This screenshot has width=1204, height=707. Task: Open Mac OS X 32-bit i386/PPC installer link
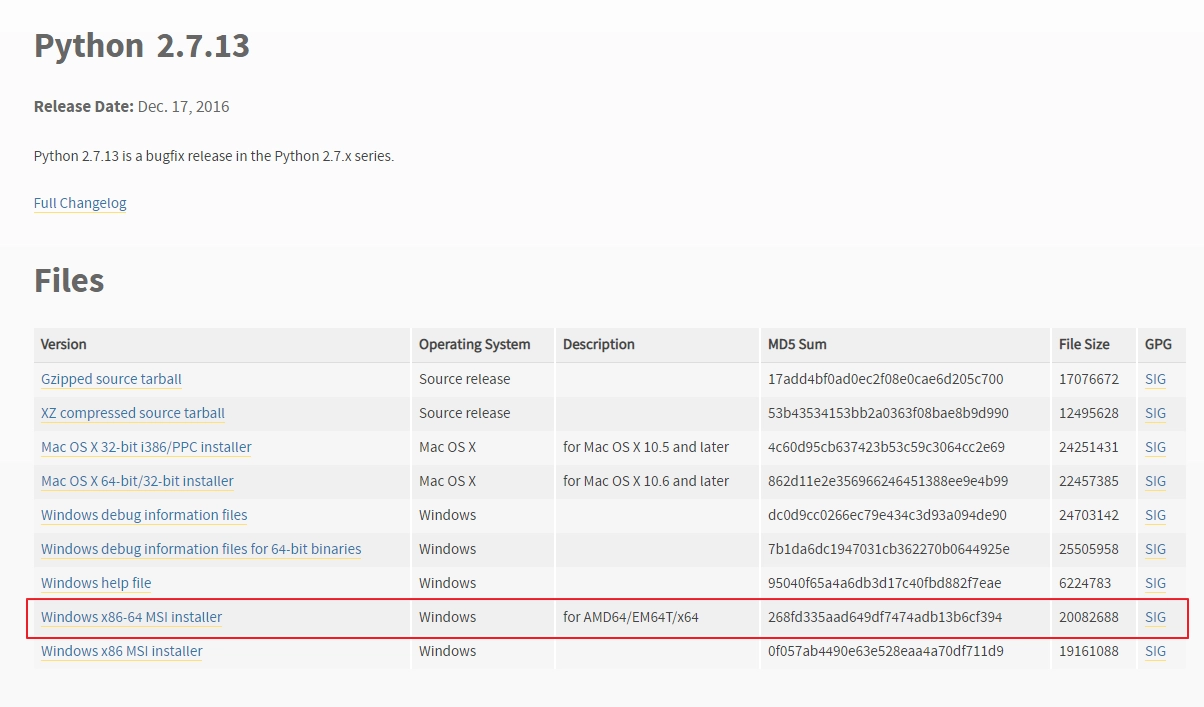pos(146,447)
